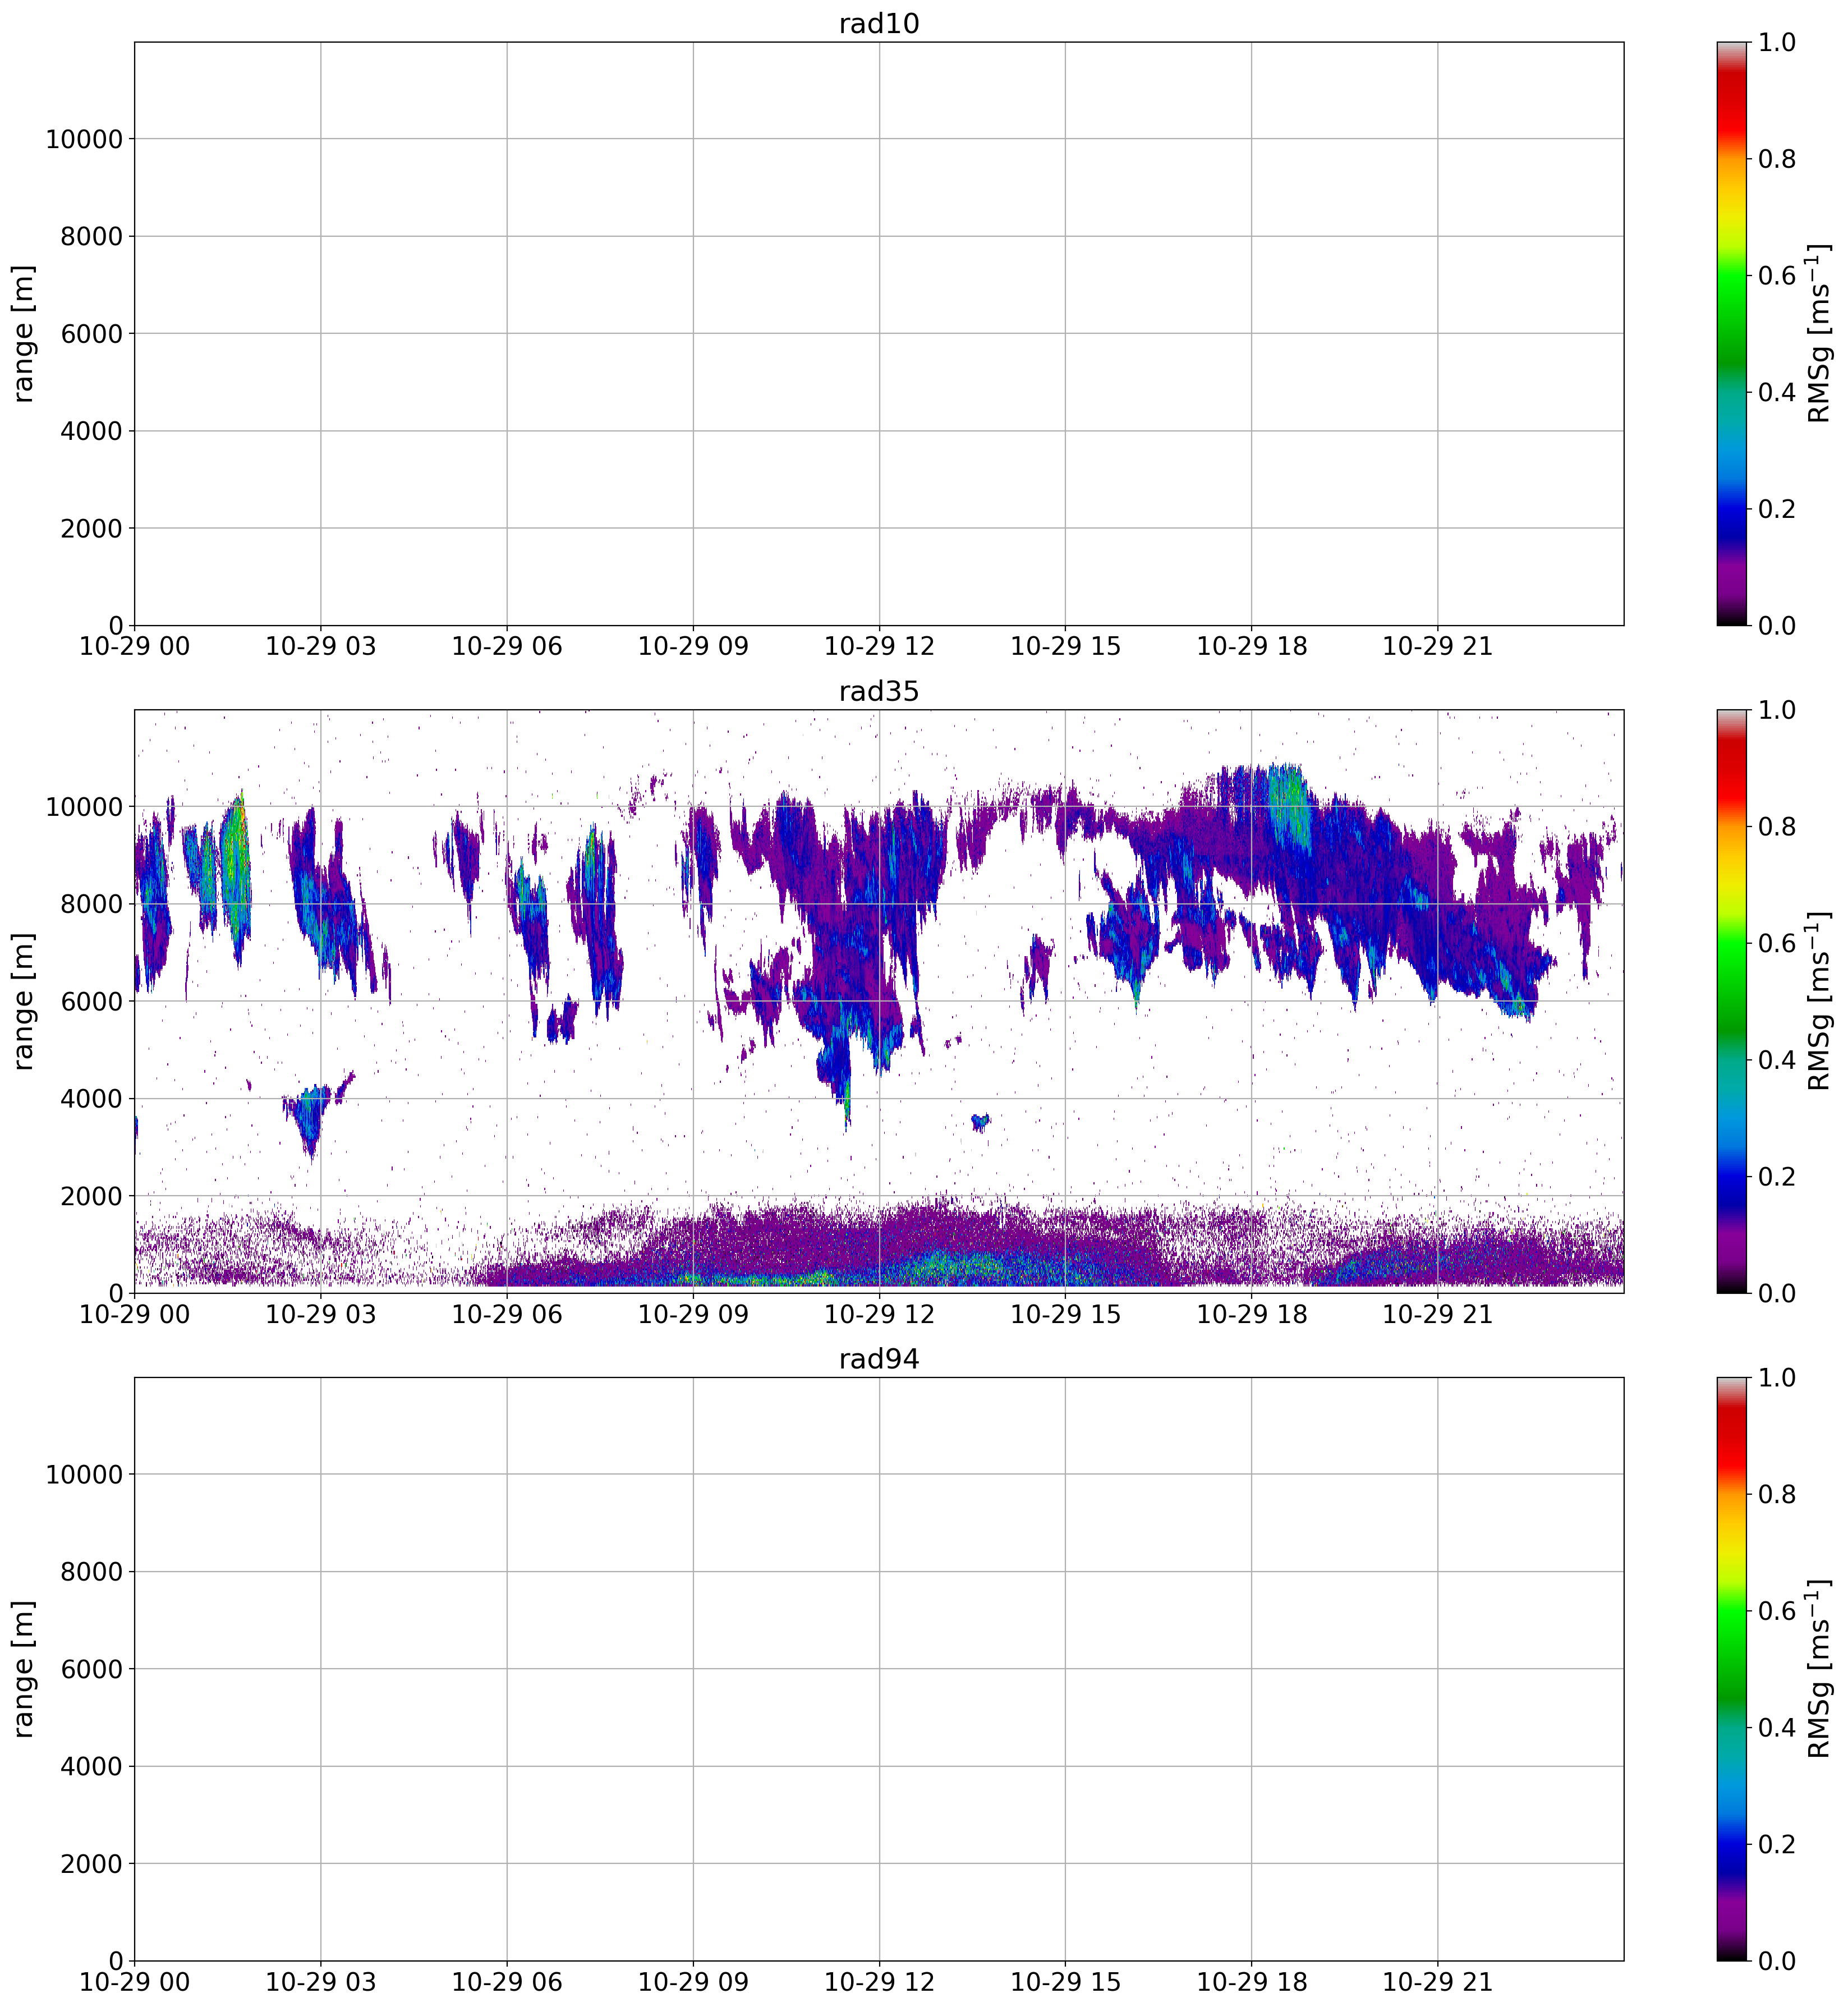Viewport: 1848px width, 2007px height.
Task: Click the 1.0 label on rad35 colorbar
Action: coord(1776,710)
